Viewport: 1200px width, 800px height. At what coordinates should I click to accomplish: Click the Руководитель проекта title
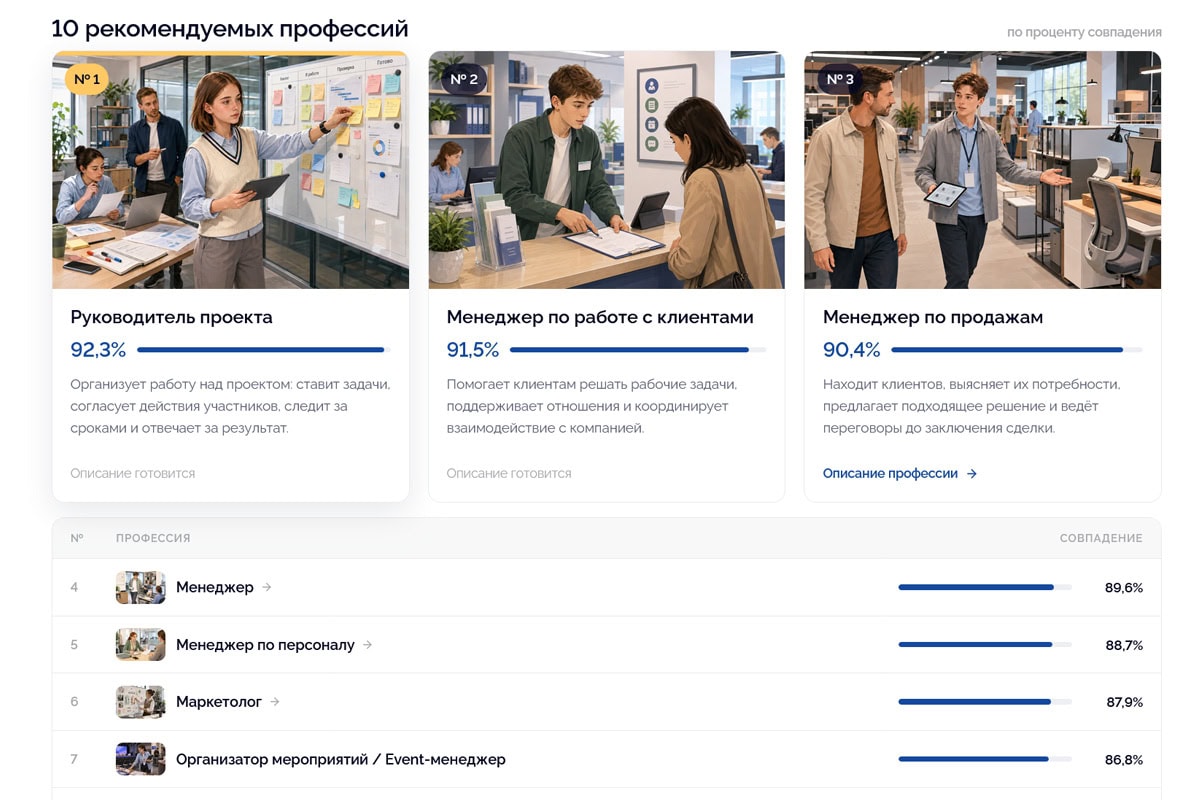pos(171,317)
